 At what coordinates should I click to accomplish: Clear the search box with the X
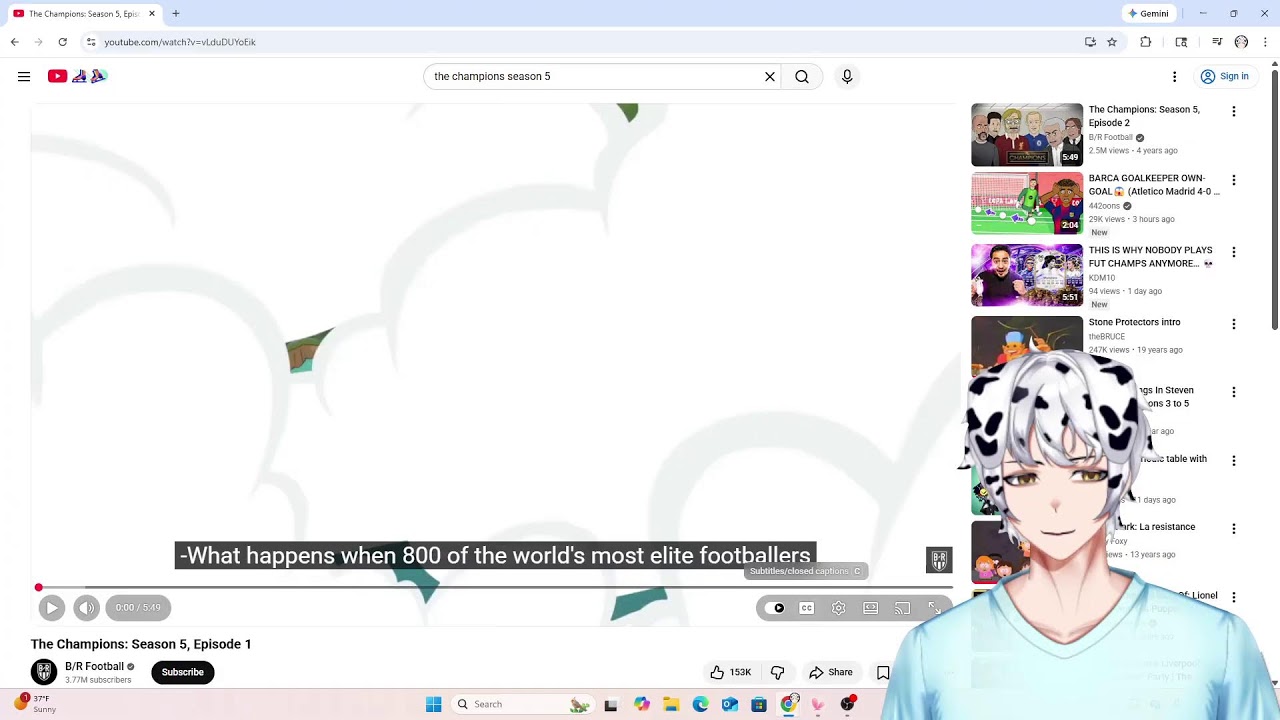(x=770, y=76)
